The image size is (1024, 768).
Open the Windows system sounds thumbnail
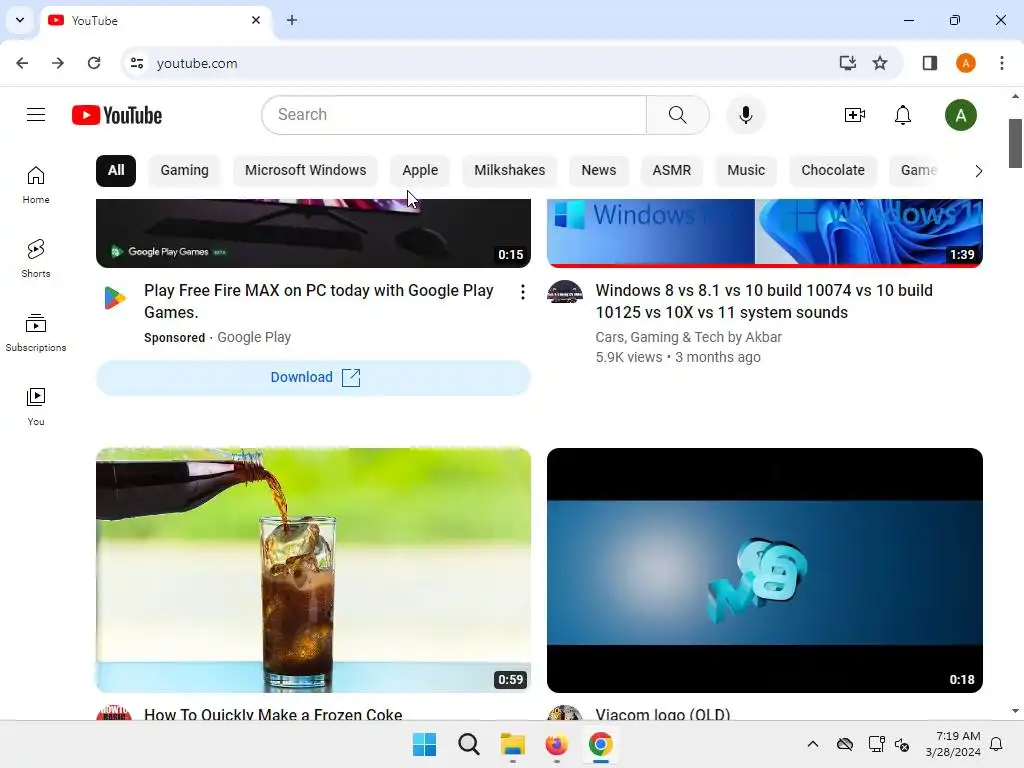coord(765,233)
